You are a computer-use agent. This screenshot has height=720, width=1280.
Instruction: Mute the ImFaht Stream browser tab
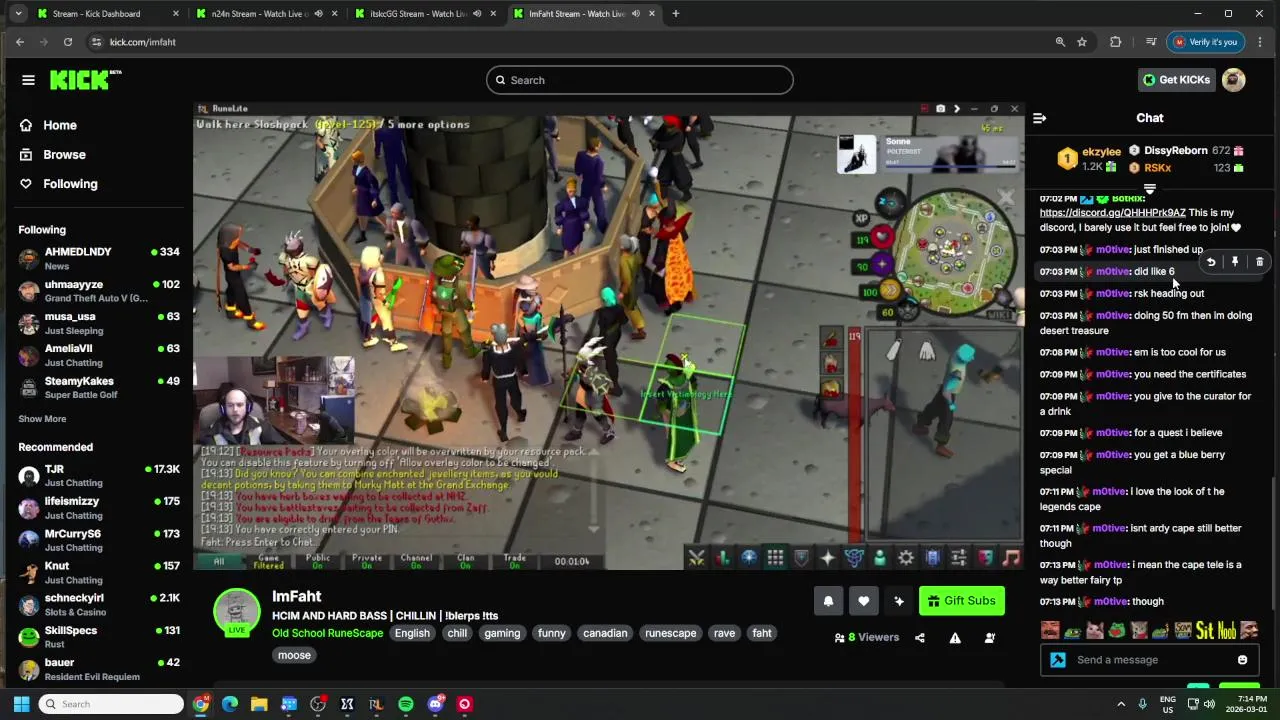[635, 14]
